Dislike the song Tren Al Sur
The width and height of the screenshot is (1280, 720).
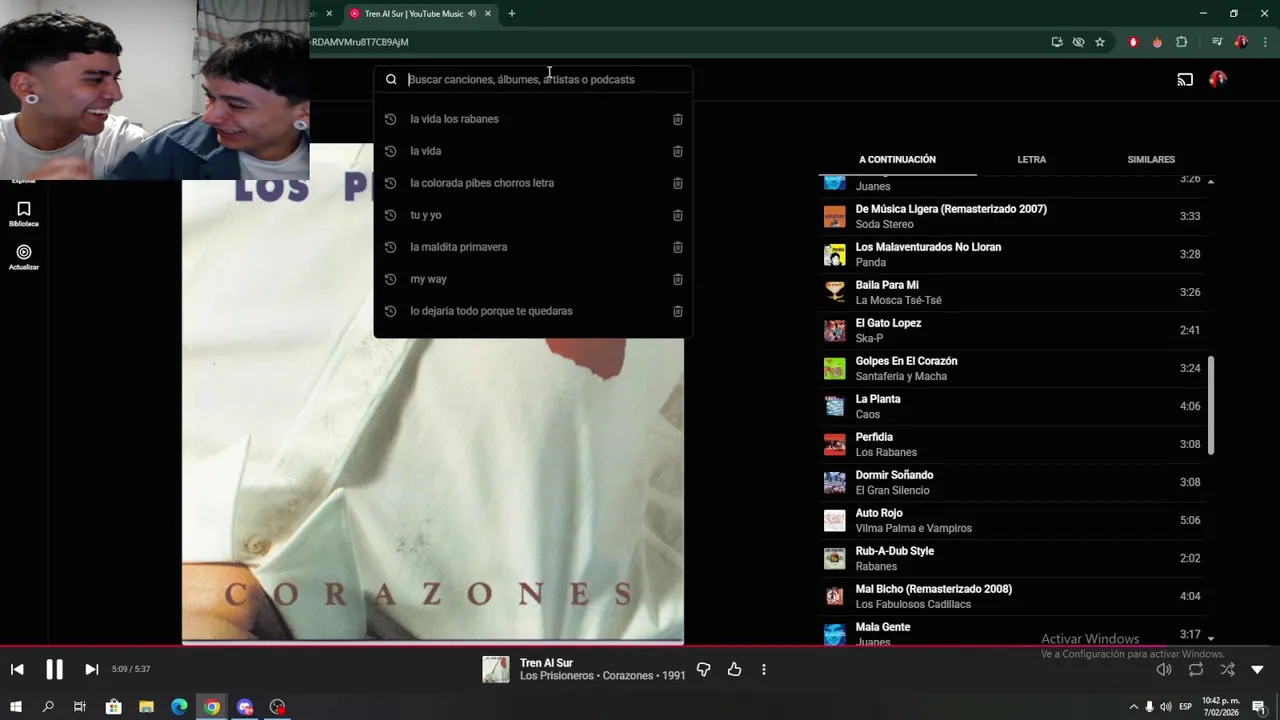703,669
